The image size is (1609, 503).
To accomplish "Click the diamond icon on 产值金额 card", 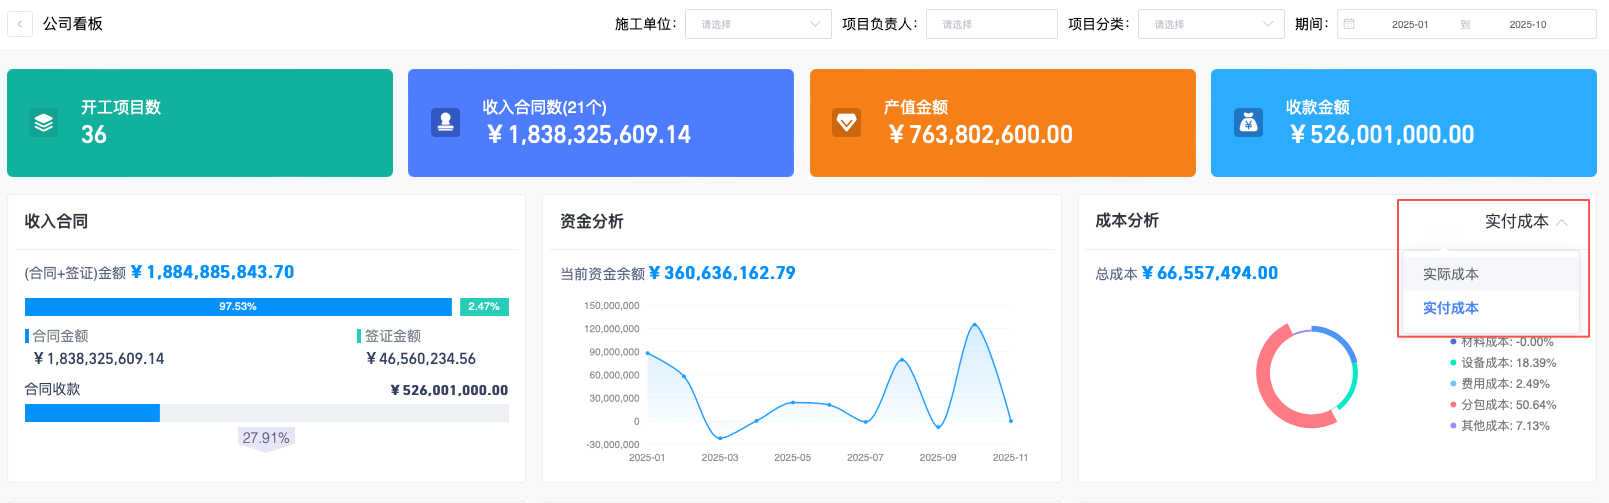I will [x=846, y=122].
